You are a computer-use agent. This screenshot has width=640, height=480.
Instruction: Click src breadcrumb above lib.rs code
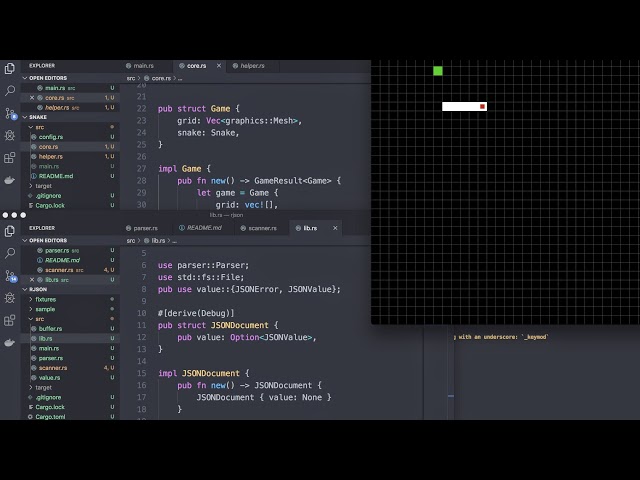[x=131, y=241]
